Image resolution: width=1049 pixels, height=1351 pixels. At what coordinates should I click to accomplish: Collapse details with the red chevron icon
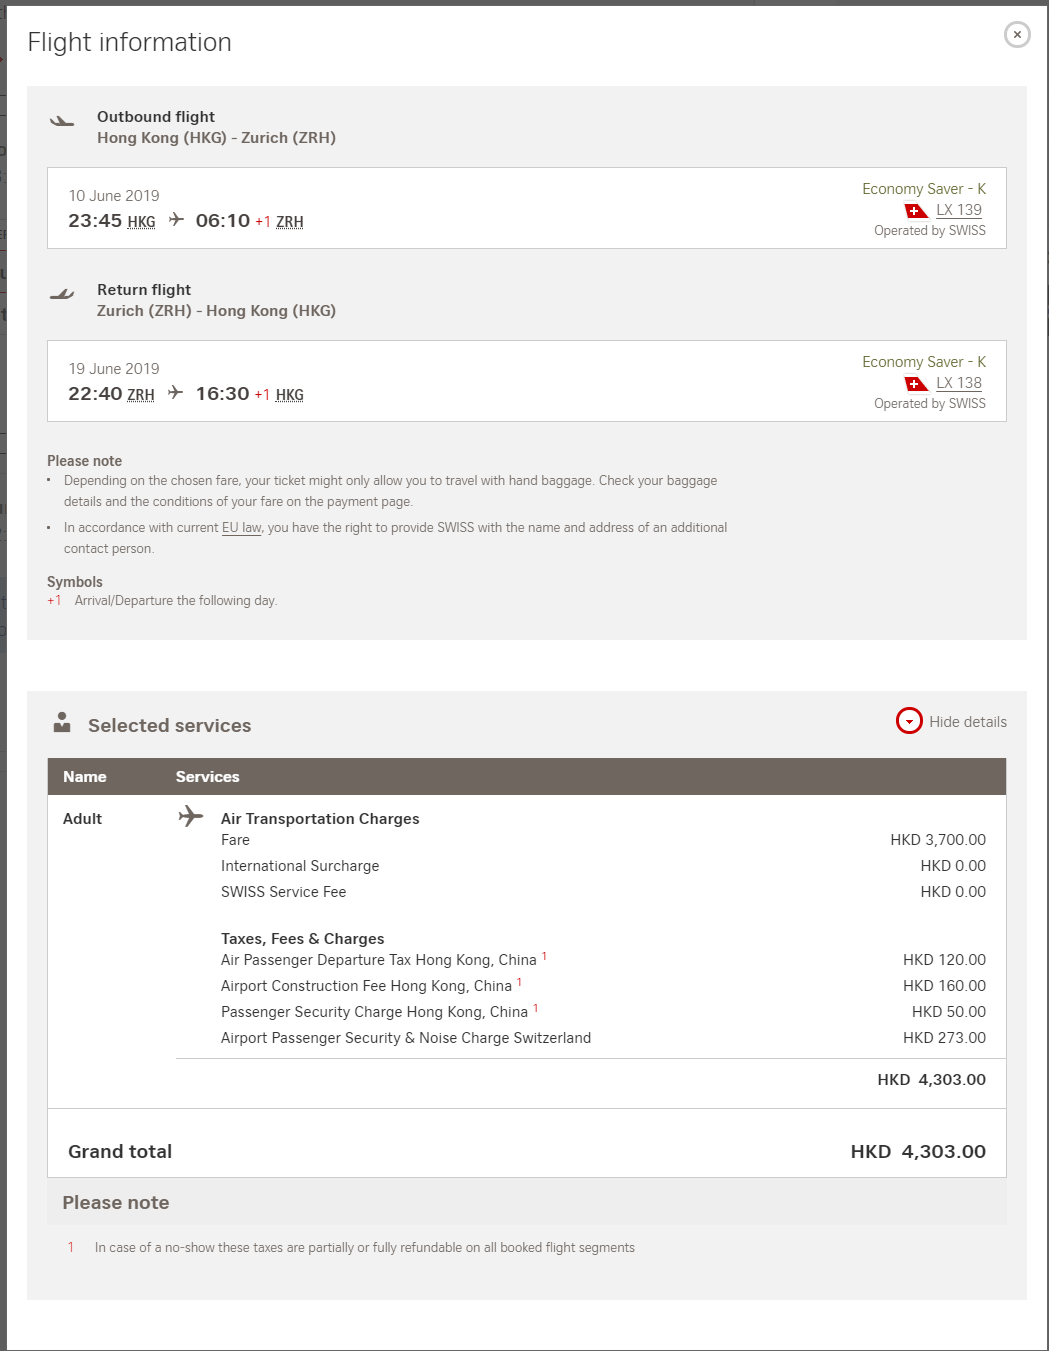pyautogui.click(x=909, y=721)
